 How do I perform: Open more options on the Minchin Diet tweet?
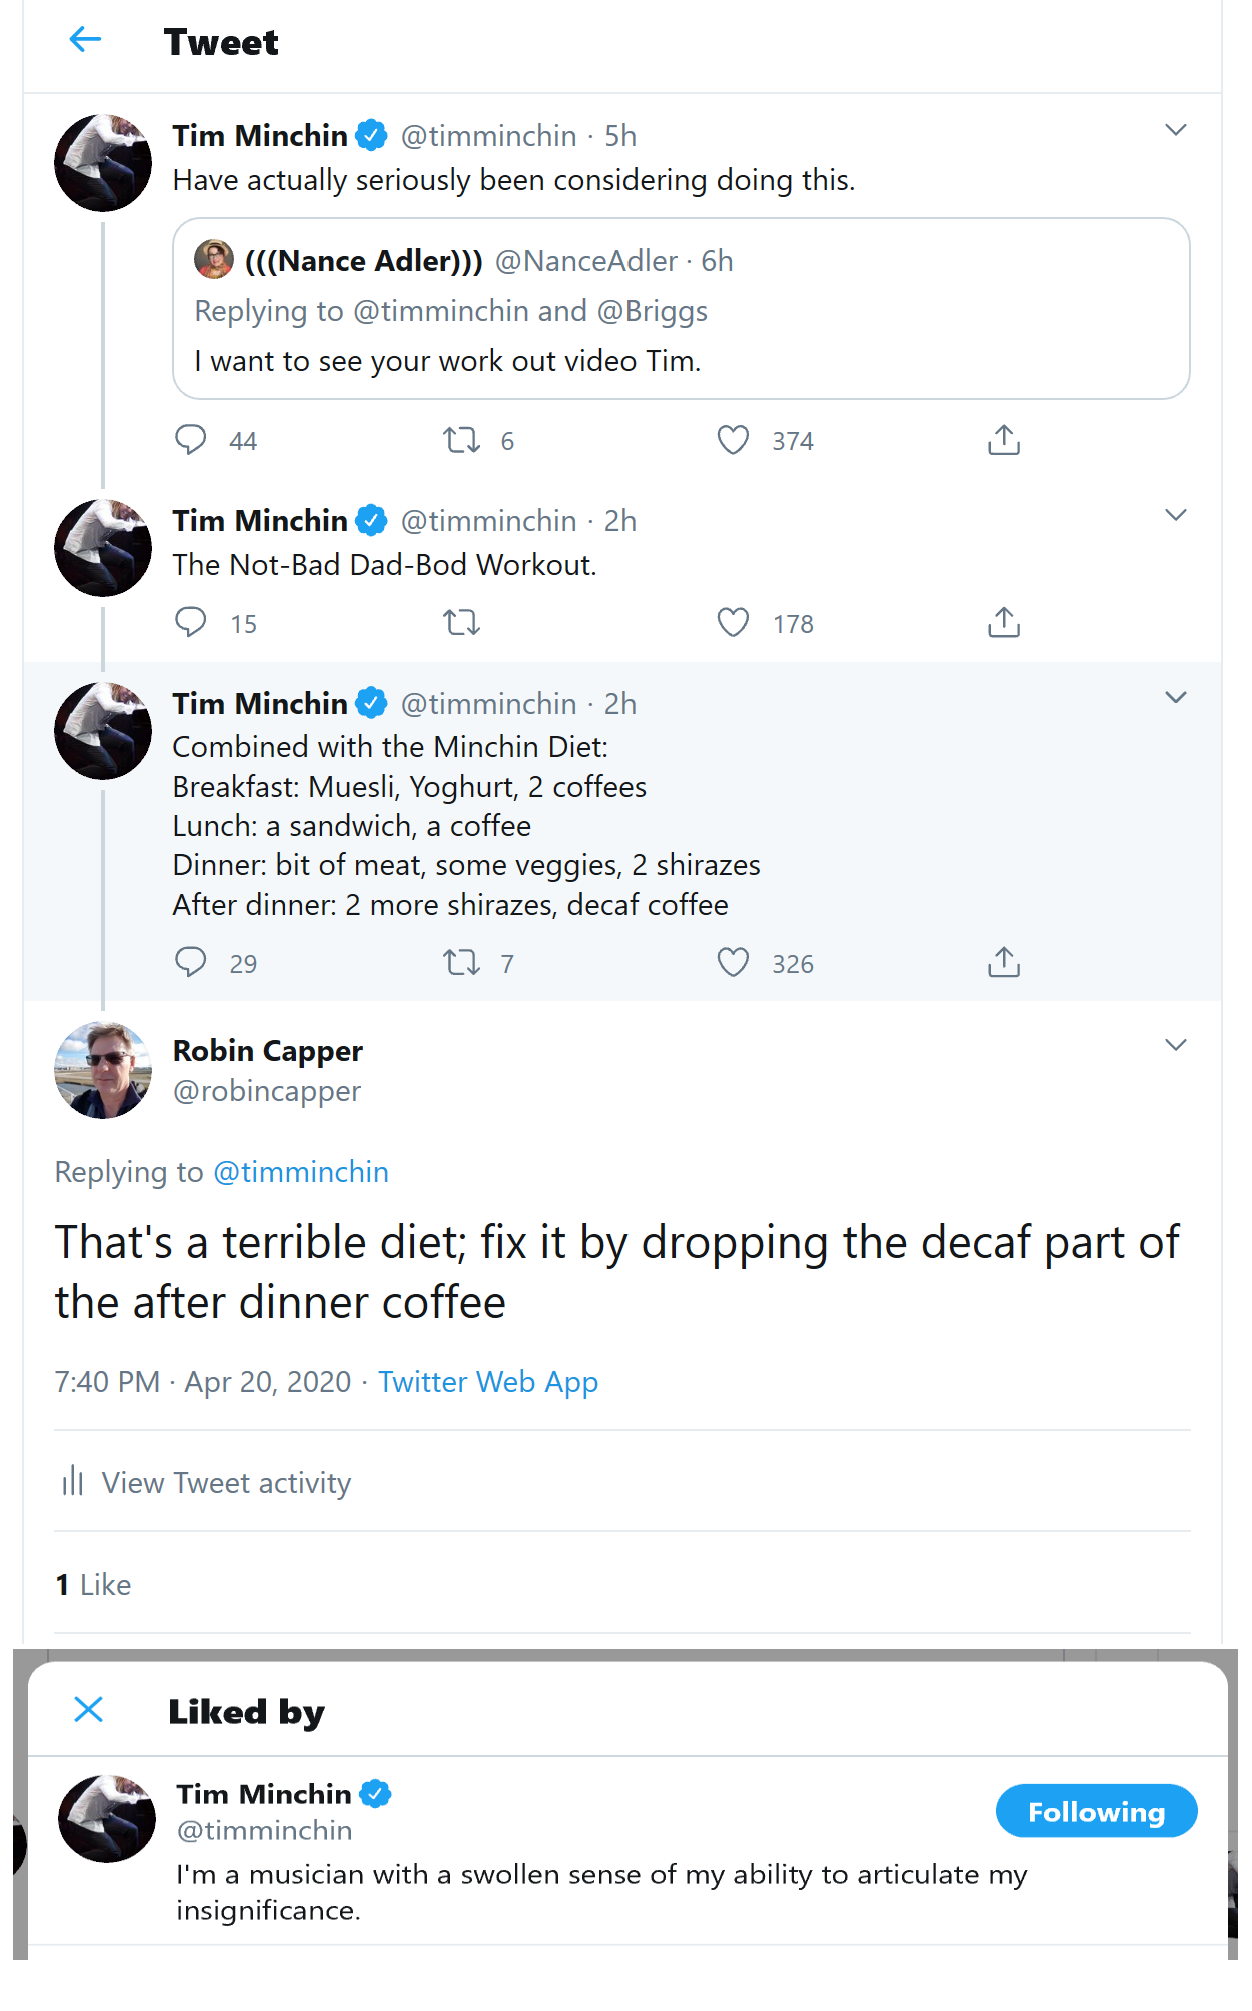(x=1176, y=698)
